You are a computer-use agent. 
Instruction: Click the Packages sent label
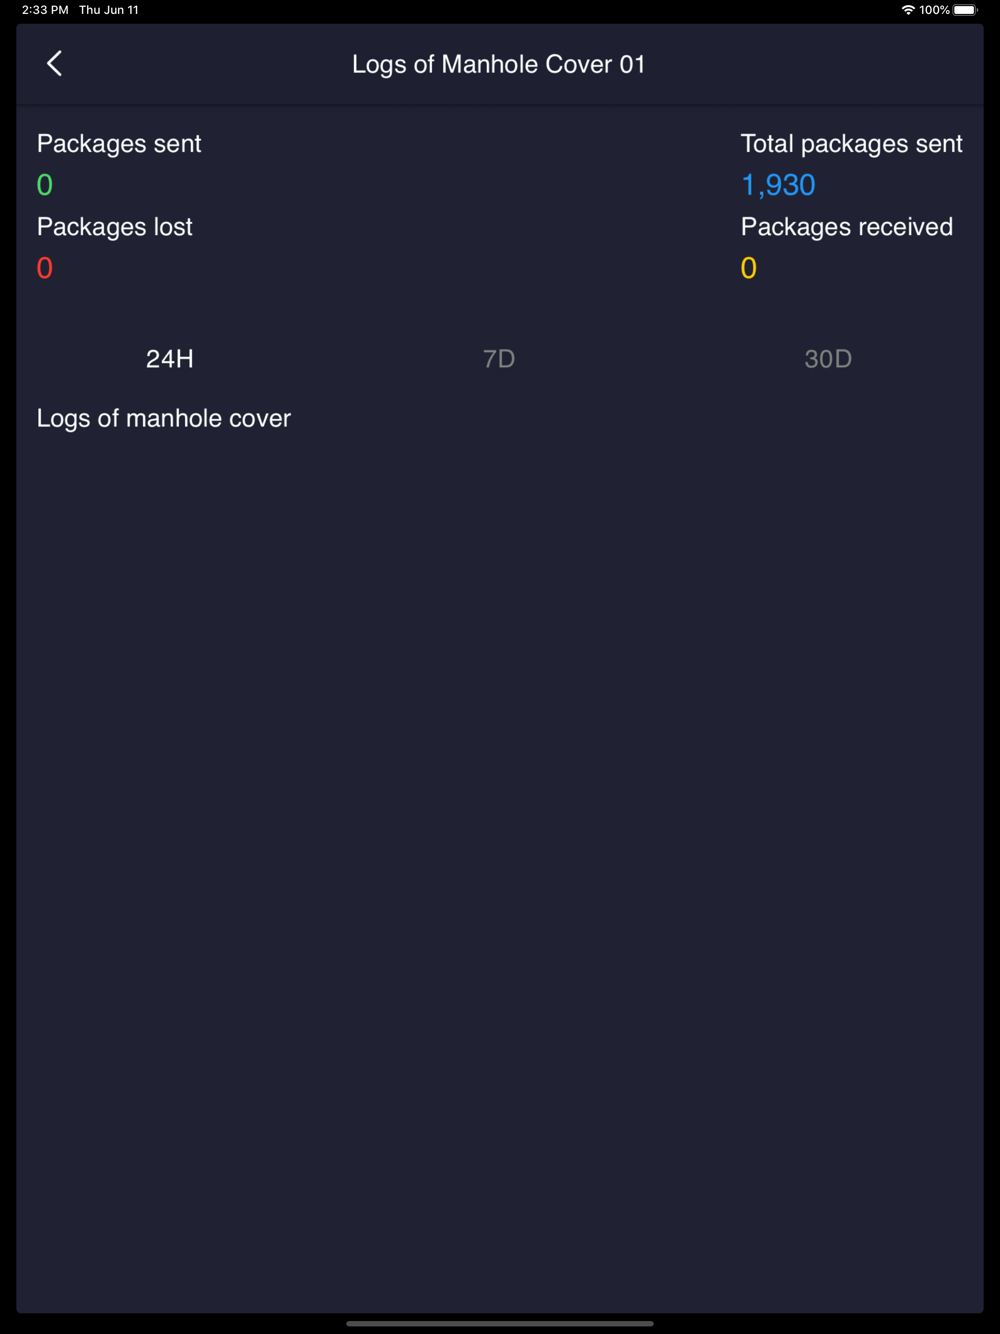coord(119,144)
